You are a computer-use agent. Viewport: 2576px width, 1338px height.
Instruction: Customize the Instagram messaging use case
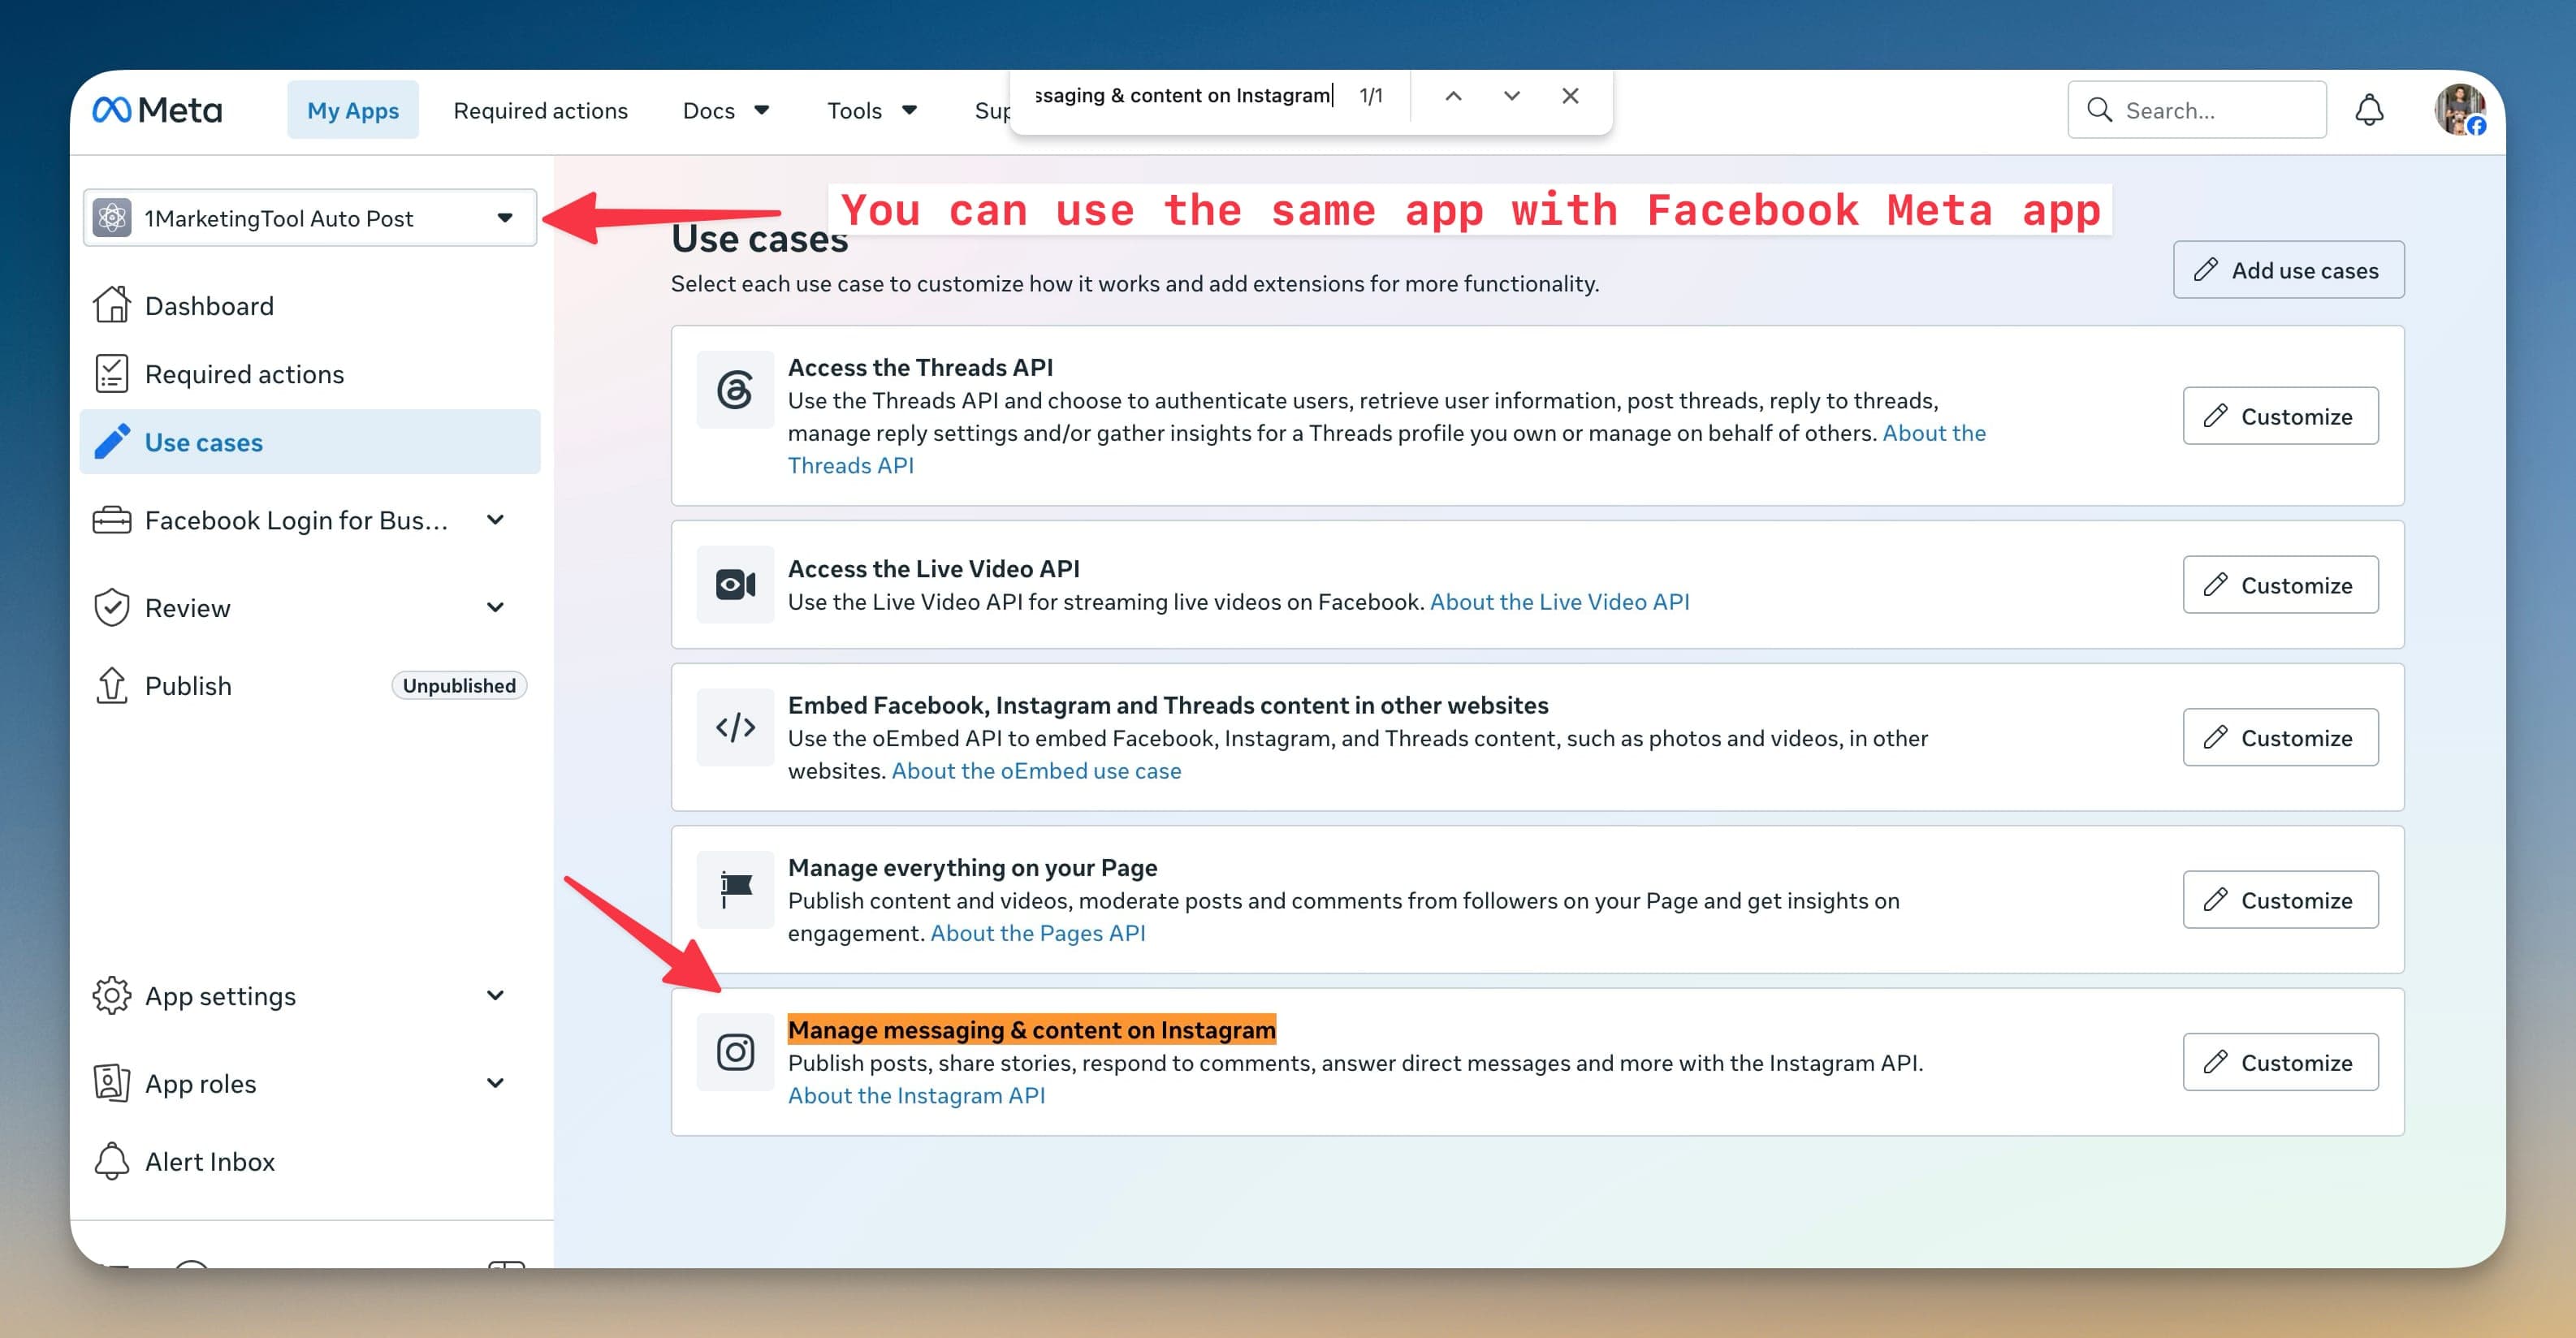point(2280,1062)
